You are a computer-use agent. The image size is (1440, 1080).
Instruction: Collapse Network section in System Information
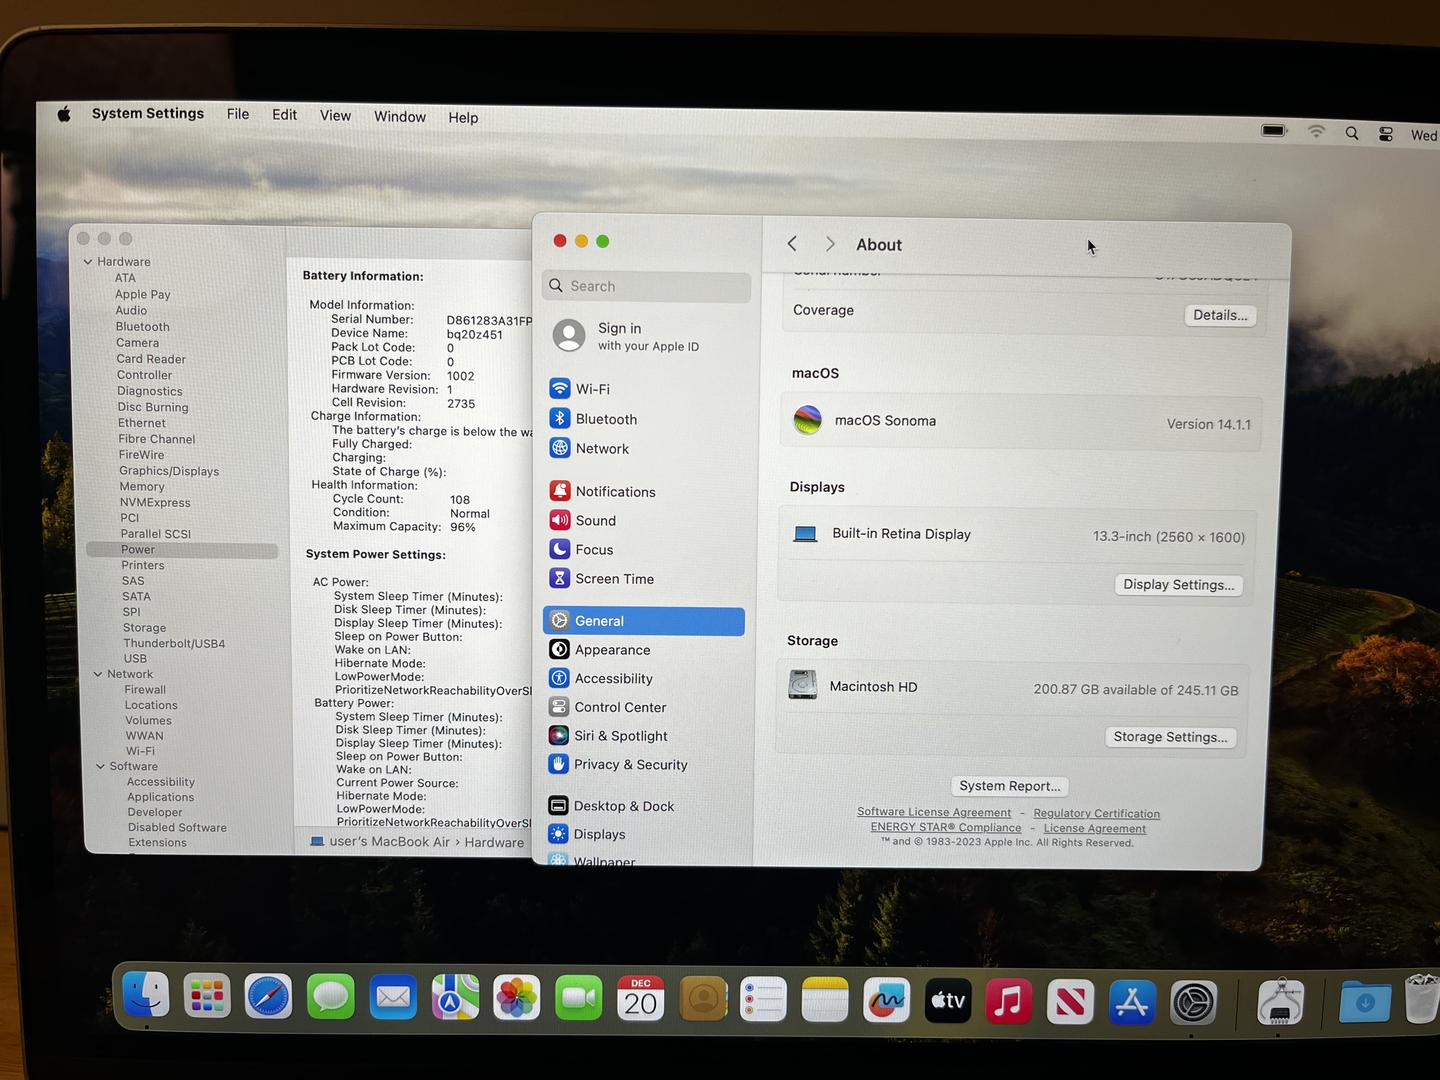(x=98, y=674)
